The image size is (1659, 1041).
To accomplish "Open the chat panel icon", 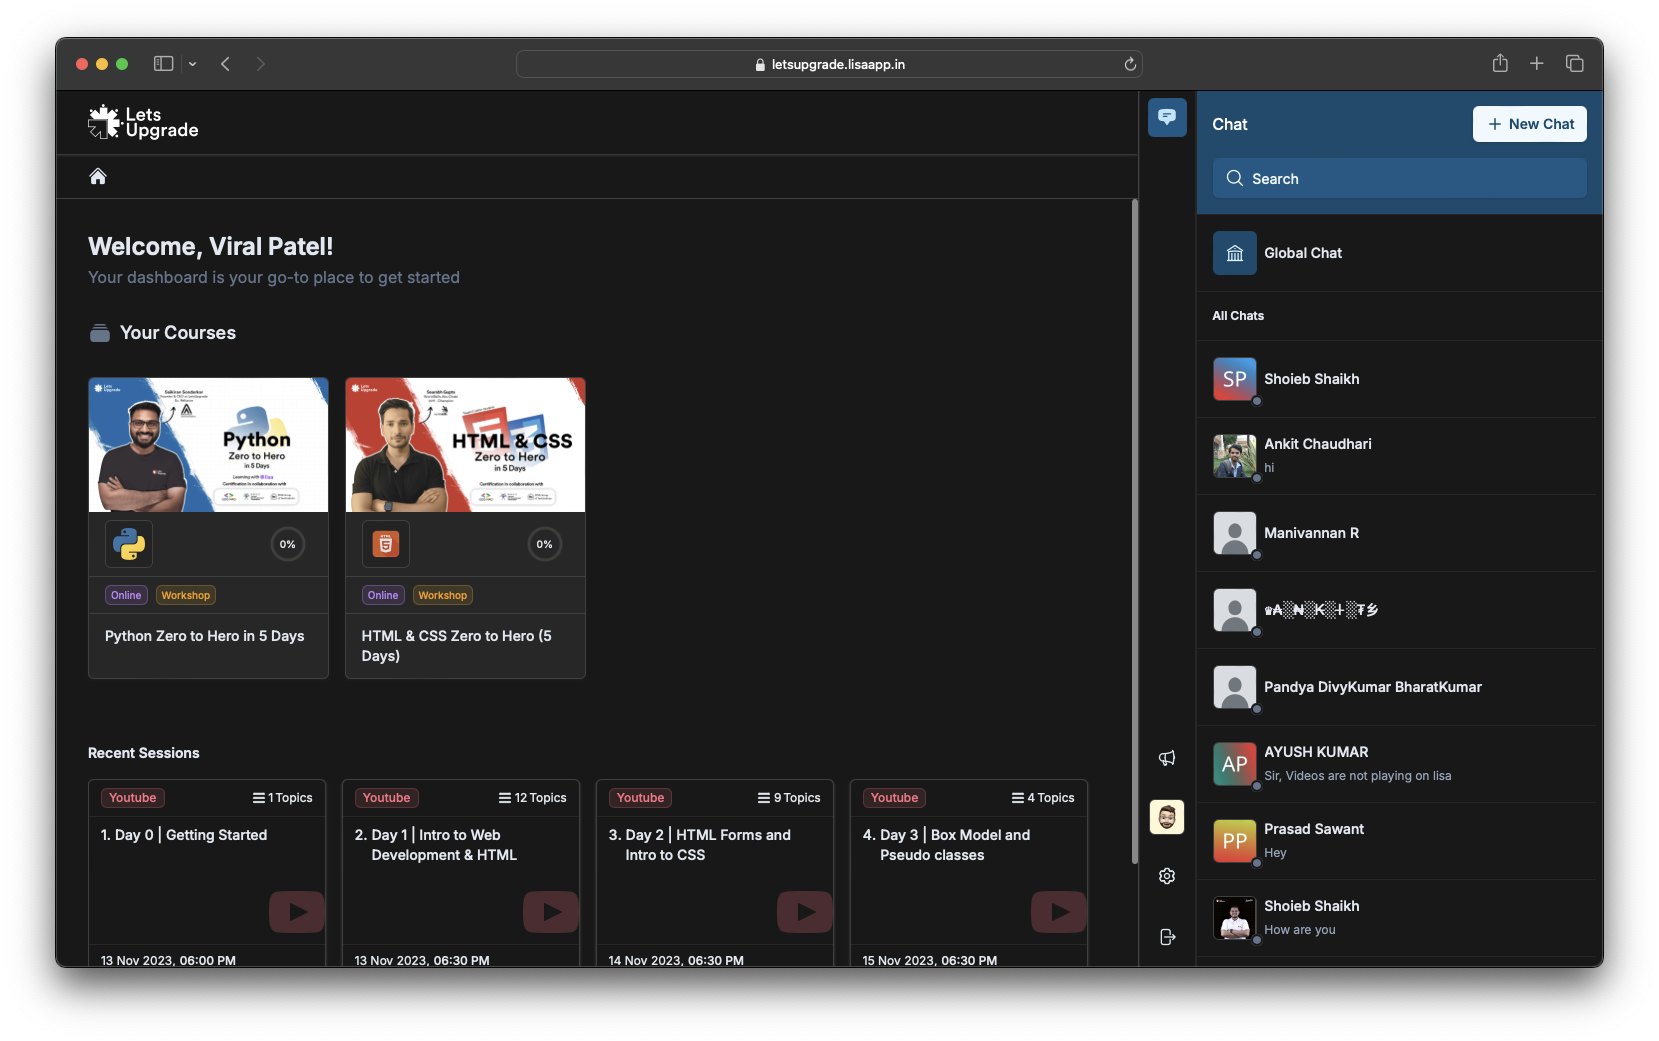I will click(x=1167, y=117).
